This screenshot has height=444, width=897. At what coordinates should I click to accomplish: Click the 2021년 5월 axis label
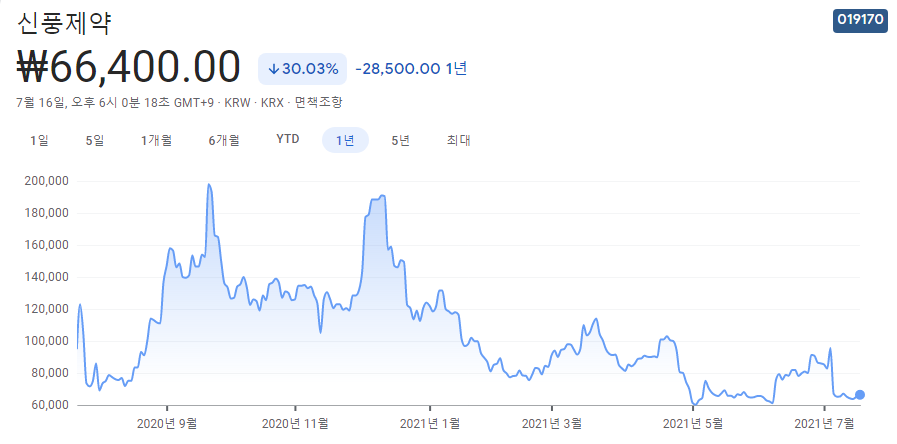[693, 423]
